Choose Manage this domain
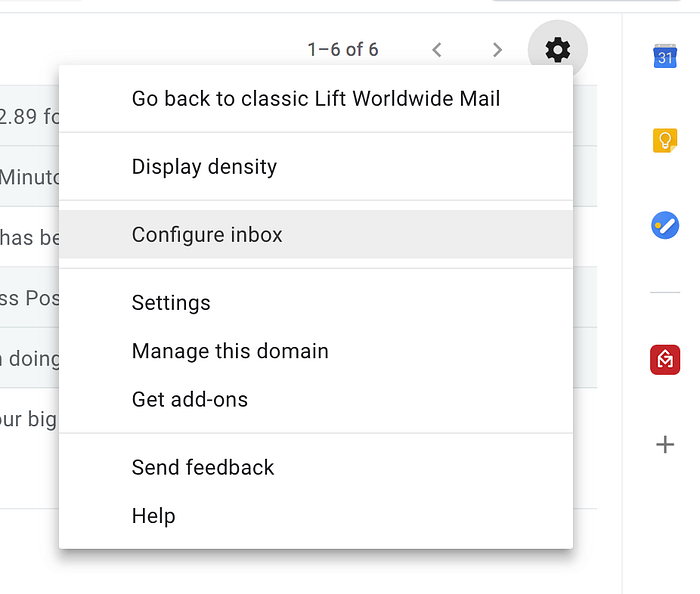The height and width of the screenshot is (594, 700). point(316,351)
